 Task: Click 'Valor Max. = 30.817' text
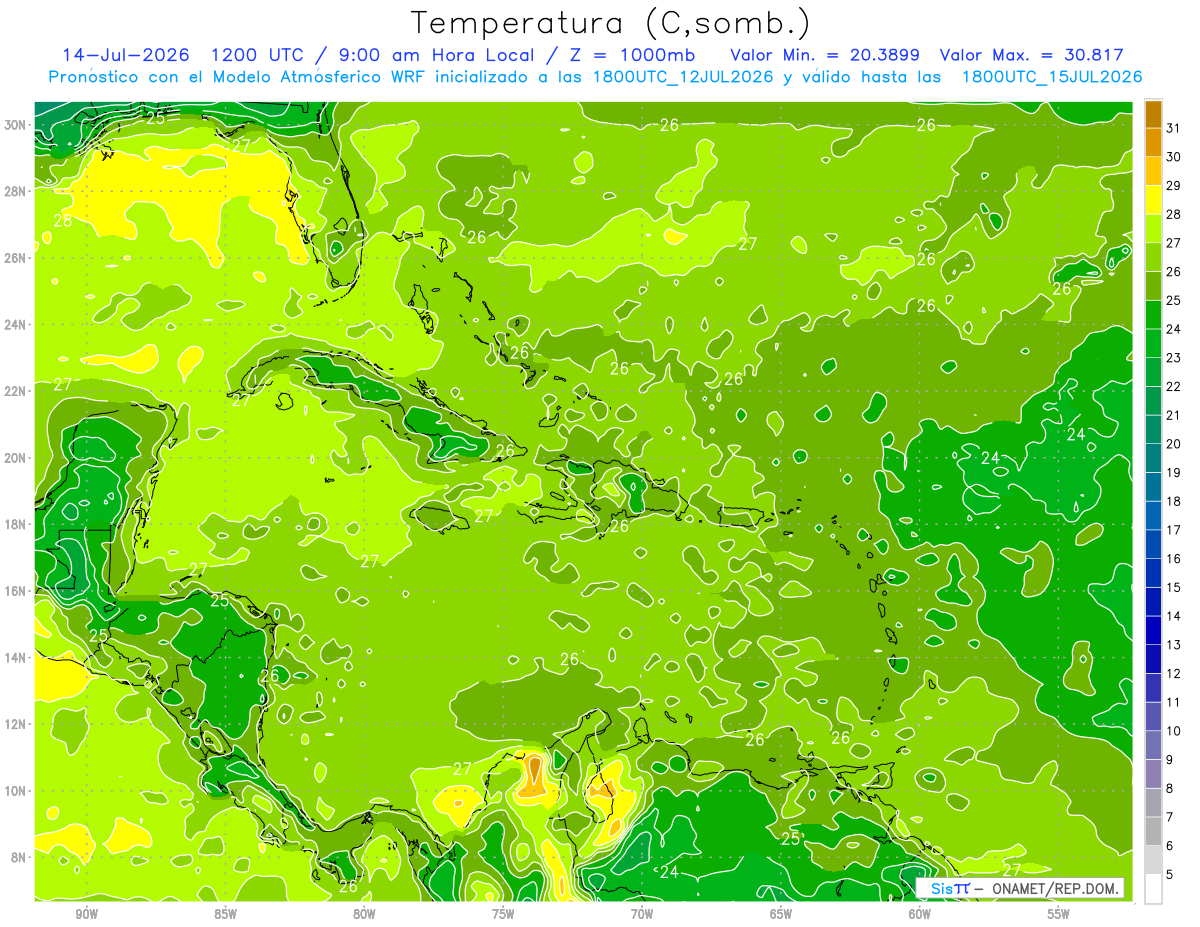point(1032,55)
